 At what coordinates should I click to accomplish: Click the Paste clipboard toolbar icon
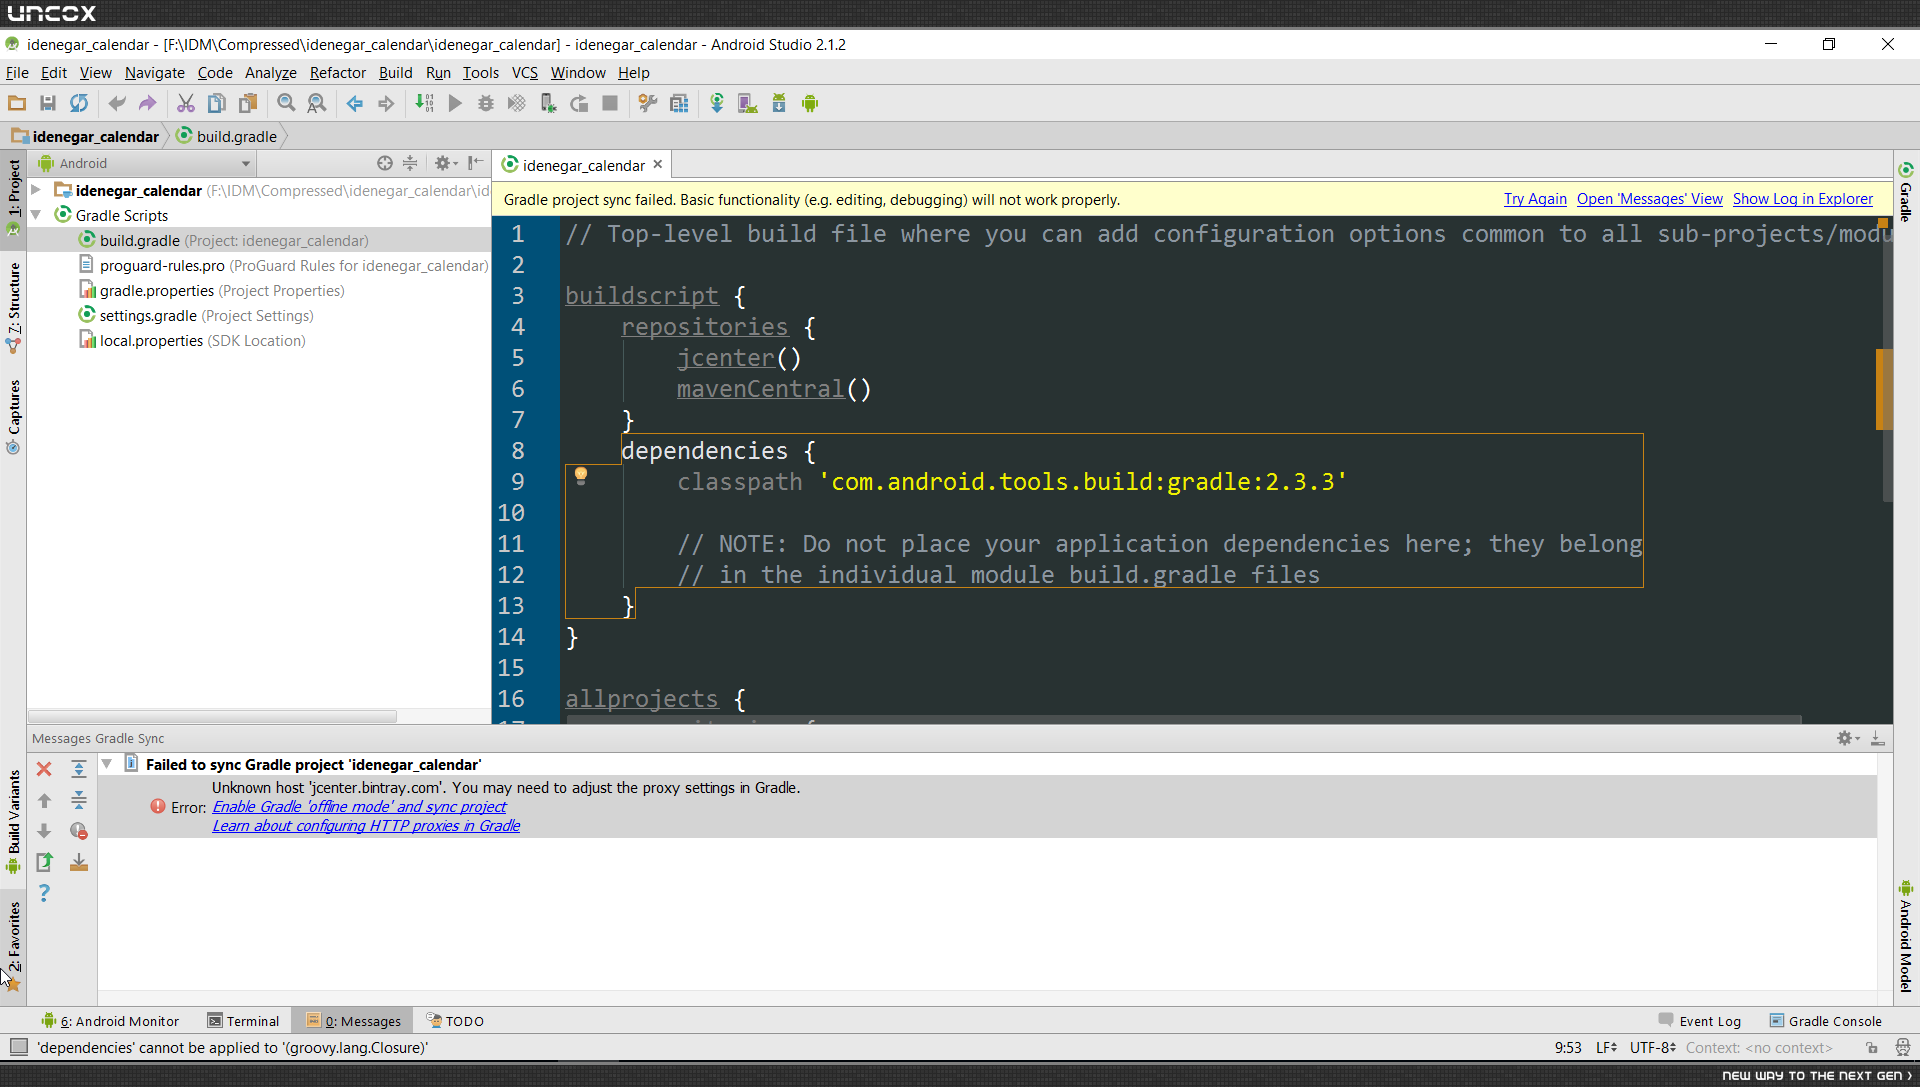coord(248,104)
